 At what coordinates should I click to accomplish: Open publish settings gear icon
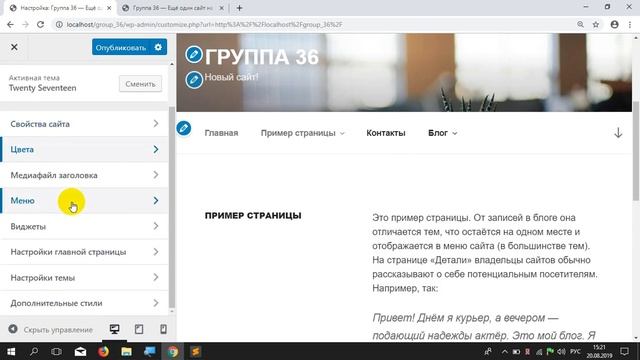[158, 47]
